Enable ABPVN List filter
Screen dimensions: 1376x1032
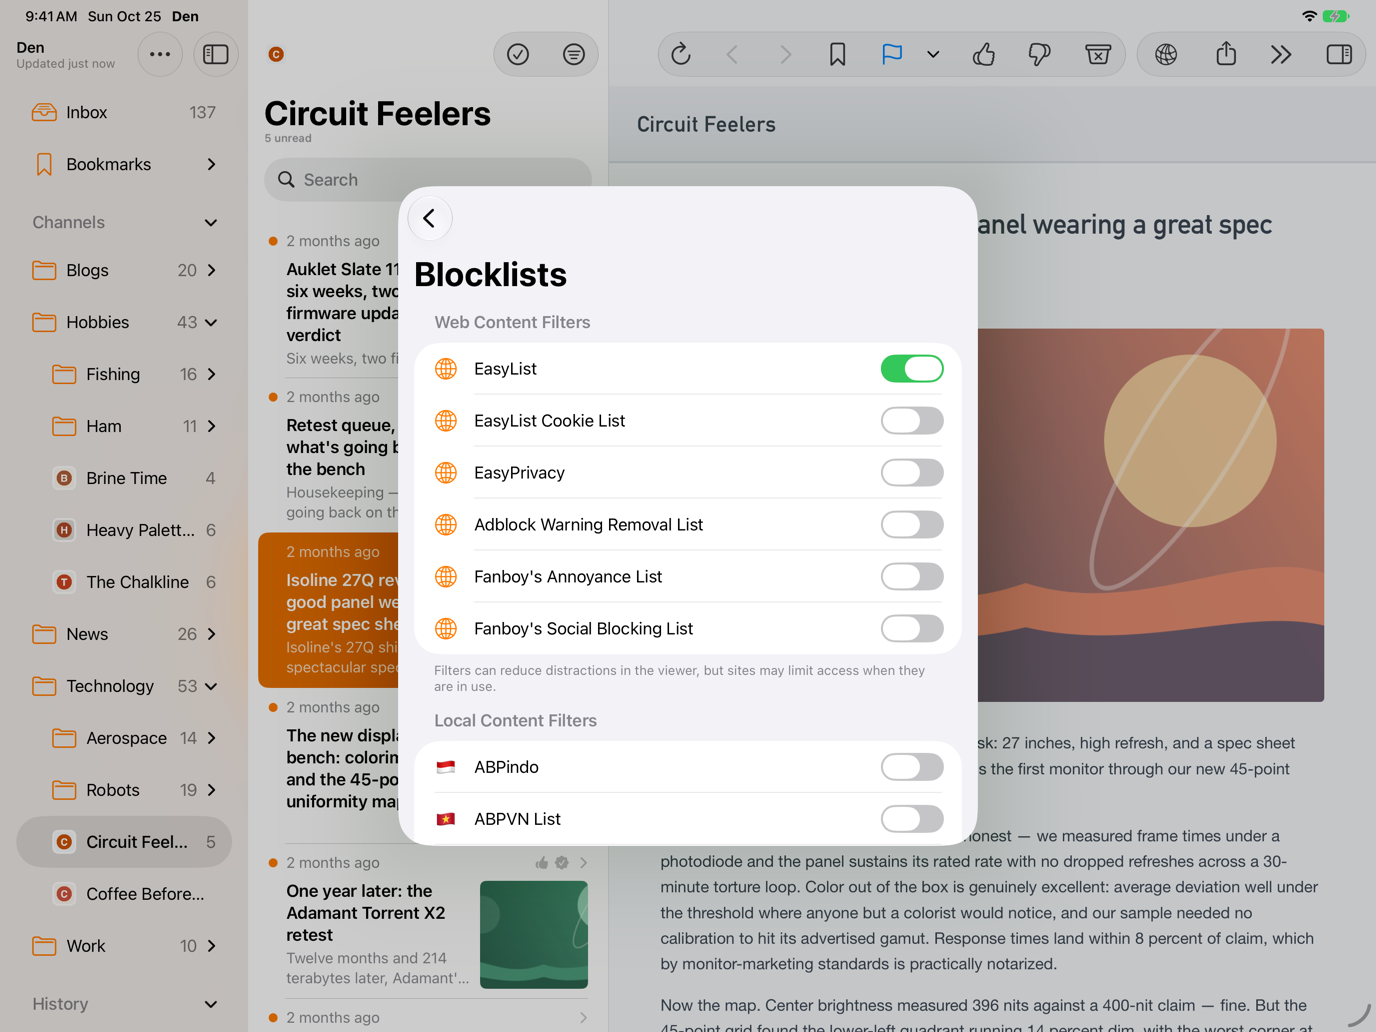(x=912, y=819)
